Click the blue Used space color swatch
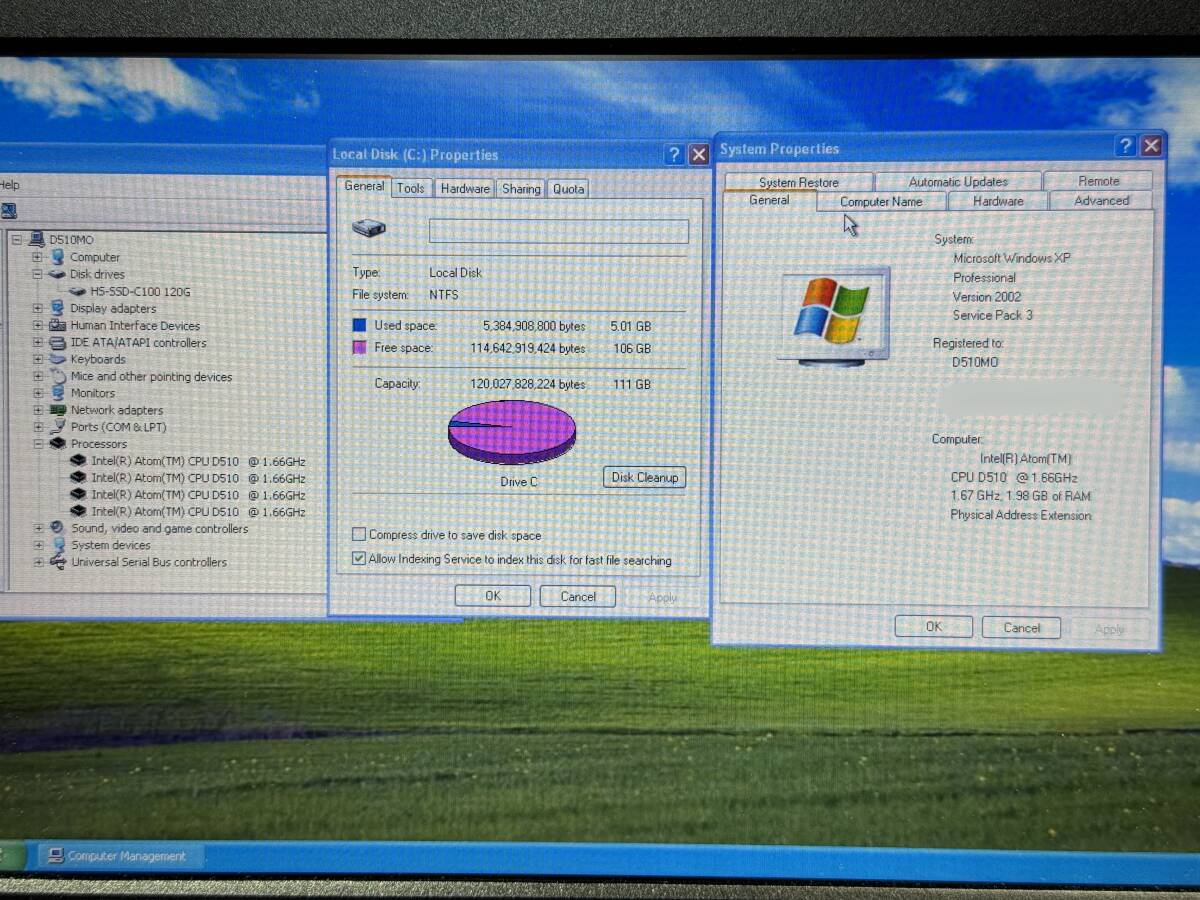 click(x=359, y=325)
